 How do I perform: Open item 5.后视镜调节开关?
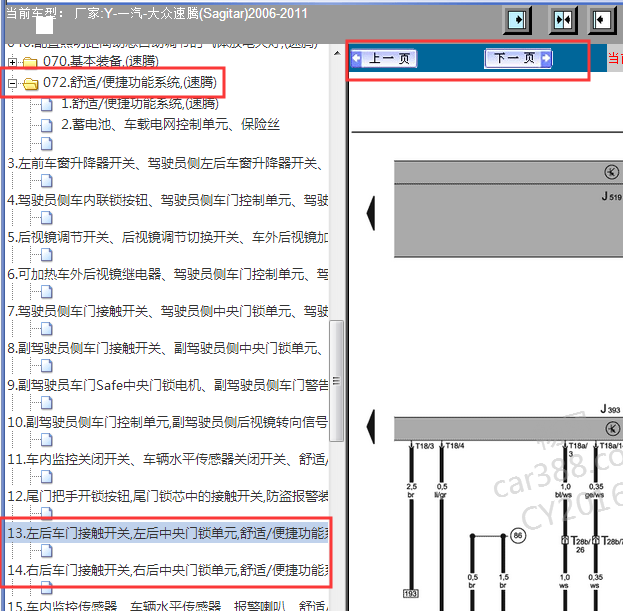(x=168, y=237)
